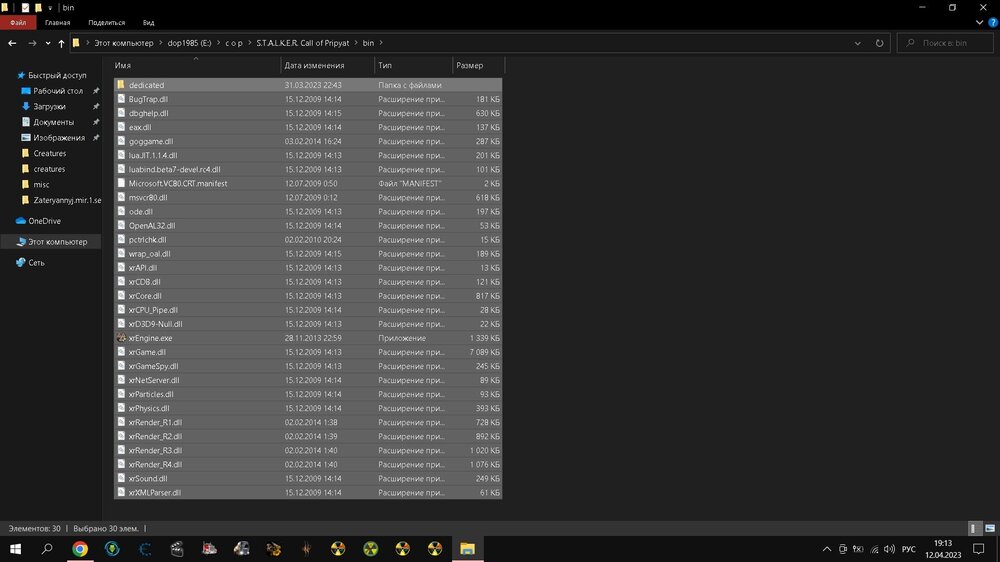Click РУС language indicator
Image resolution: width=1000 pixels, height=562 pixels.
[x=909, y=549]
